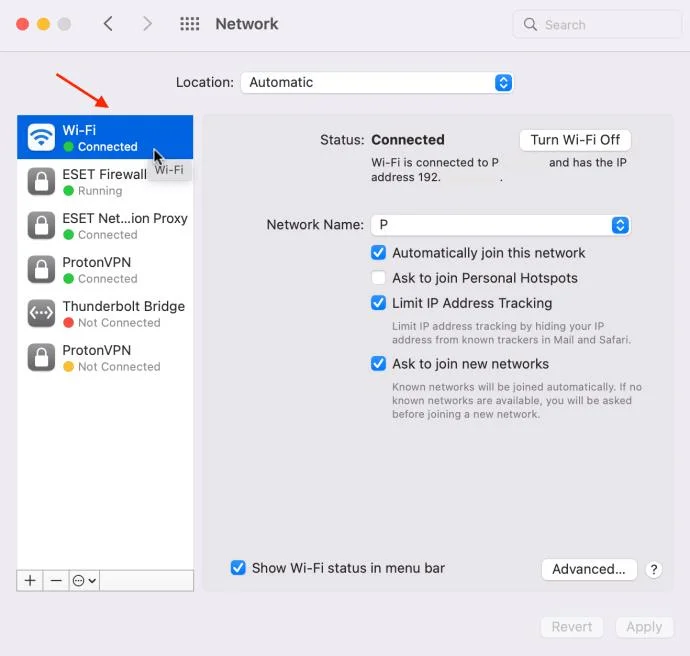Select the not connected ProtonVPN service
Viewport: 690px width, 656px height.
pos(105,357)
